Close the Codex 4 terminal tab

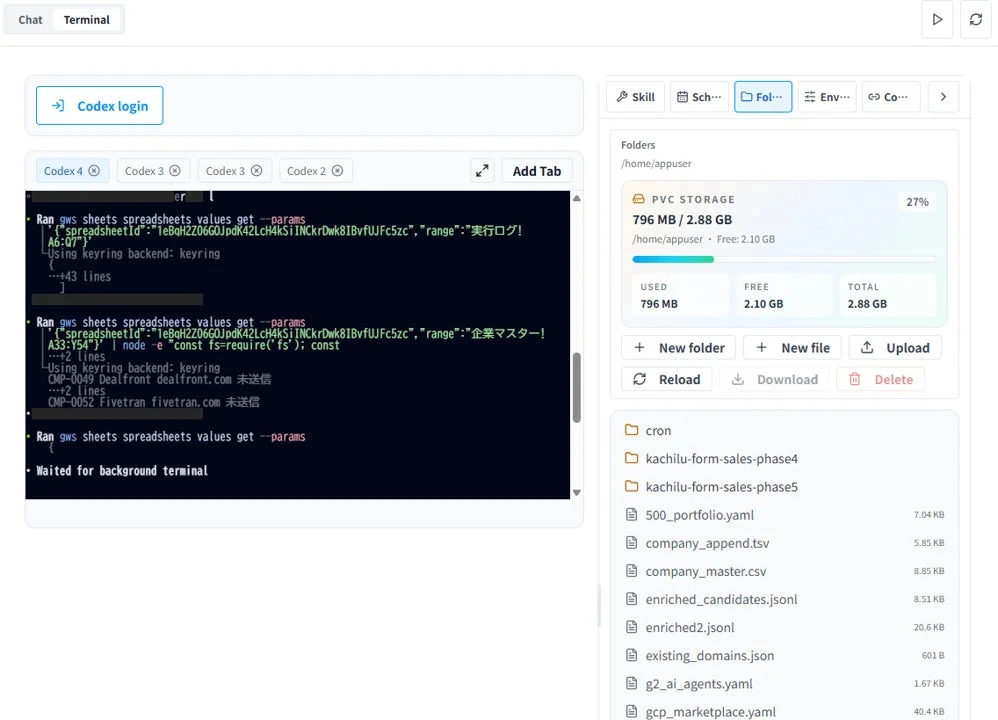coord(93,170)
